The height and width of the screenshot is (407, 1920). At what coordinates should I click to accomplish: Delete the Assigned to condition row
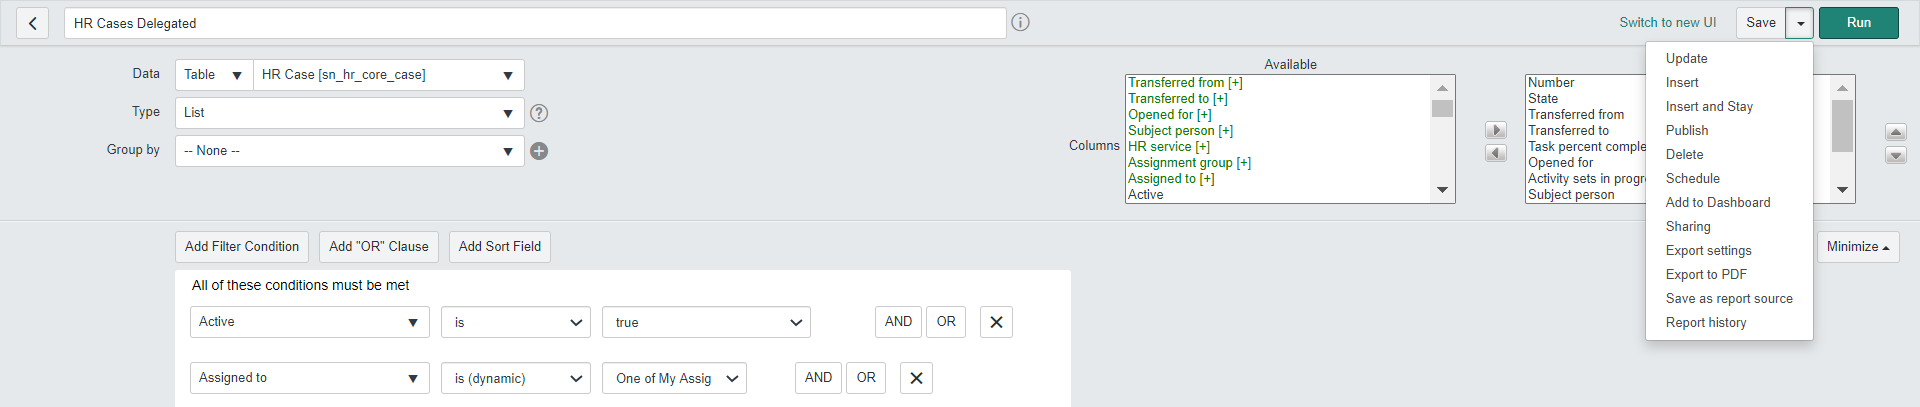pos(916,378)
